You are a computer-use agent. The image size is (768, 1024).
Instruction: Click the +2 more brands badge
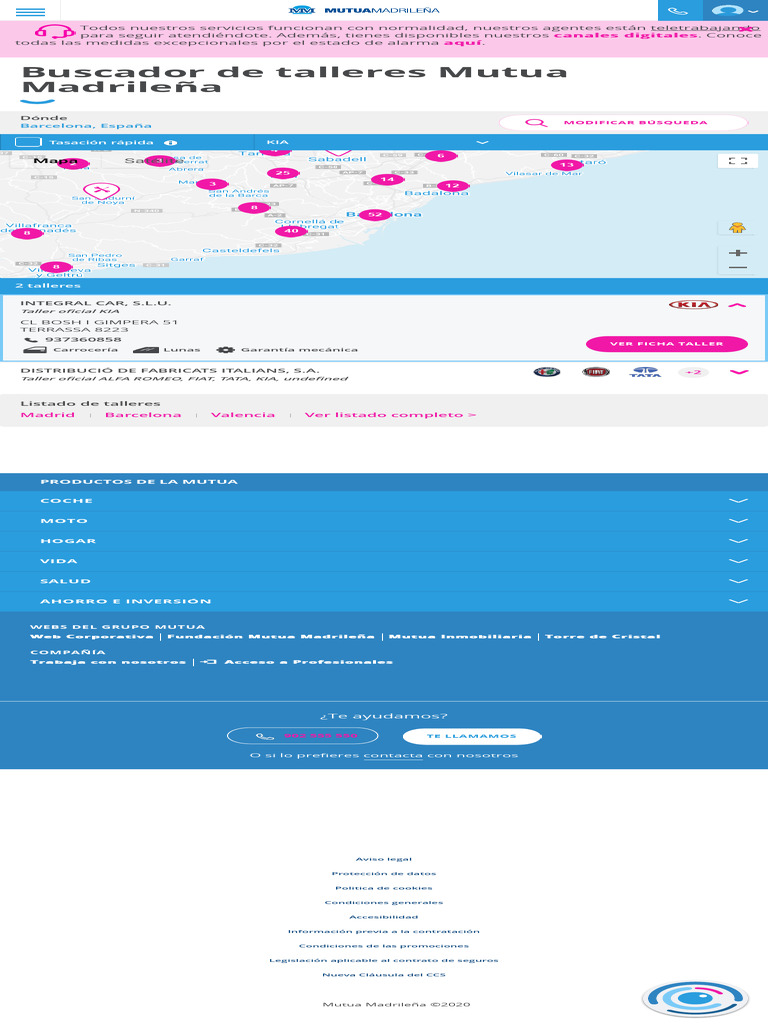tap(693, 372)
